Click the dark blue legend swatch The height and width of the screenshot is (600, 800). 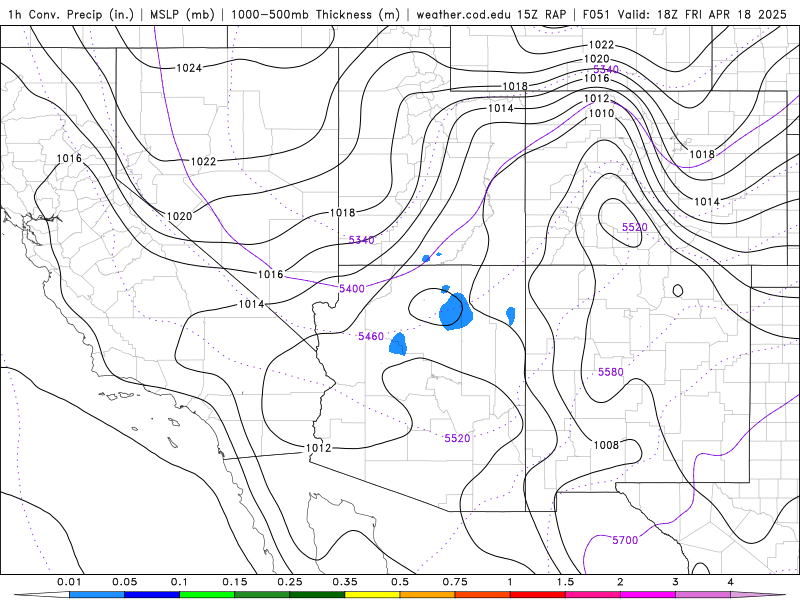[152, 595]
